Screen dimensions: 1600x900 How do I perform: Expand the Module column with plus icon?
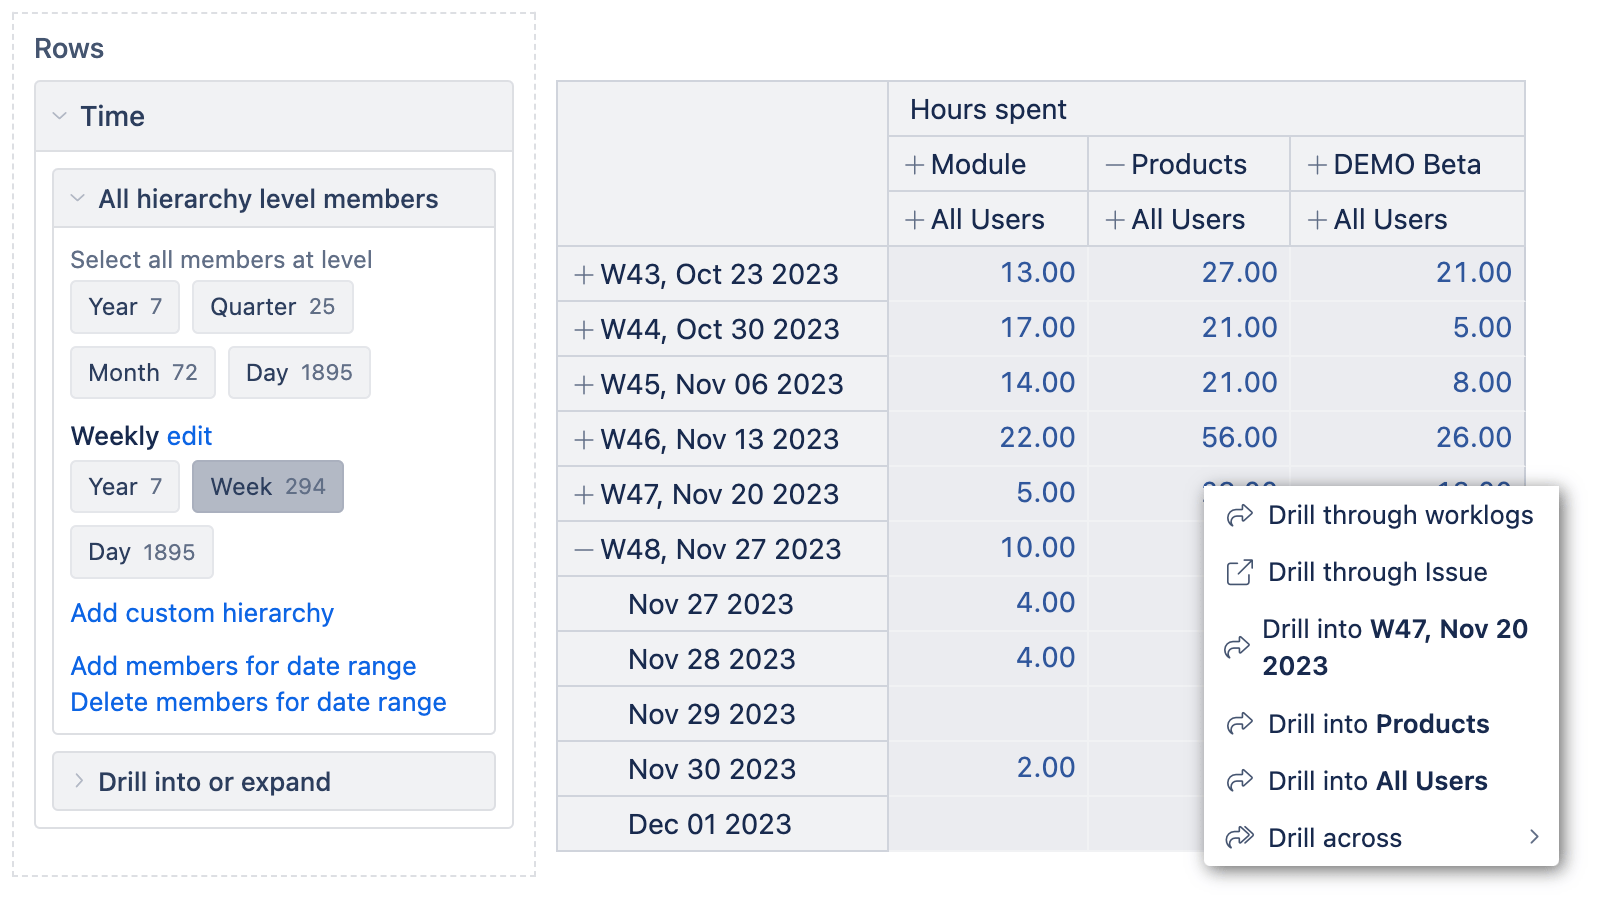914,165
